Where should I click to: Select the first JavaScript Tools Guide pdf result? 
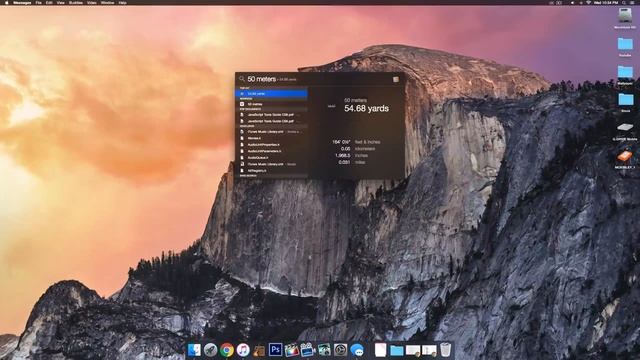click(271, 115)
